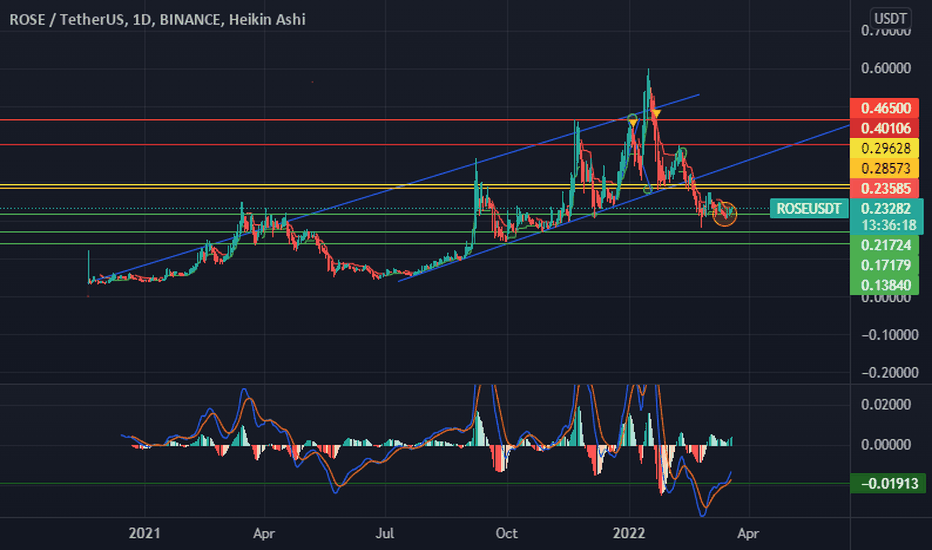Click the ROSE / TetherUS chart title
This screenshot has width=932, height=550.
tap(158, 20)
